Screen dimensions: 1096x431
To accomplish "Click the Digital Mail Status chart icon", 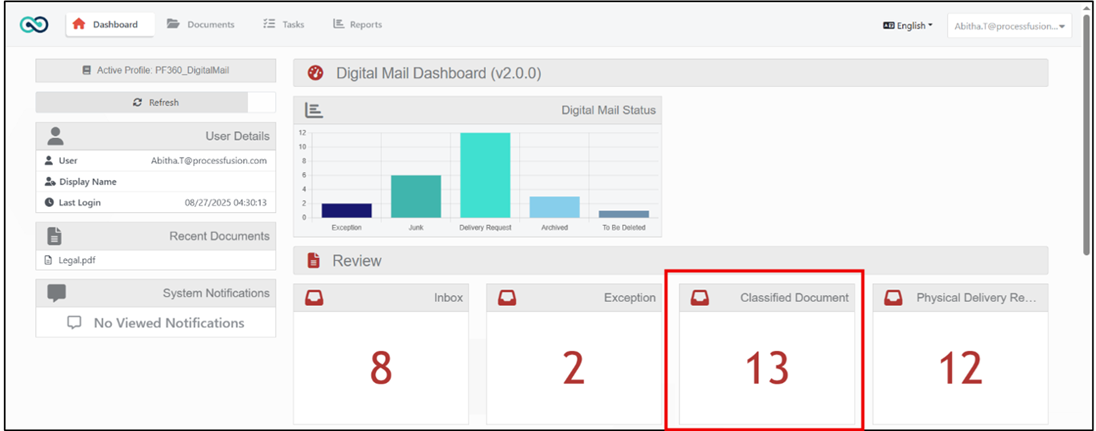I will (313, 110).
